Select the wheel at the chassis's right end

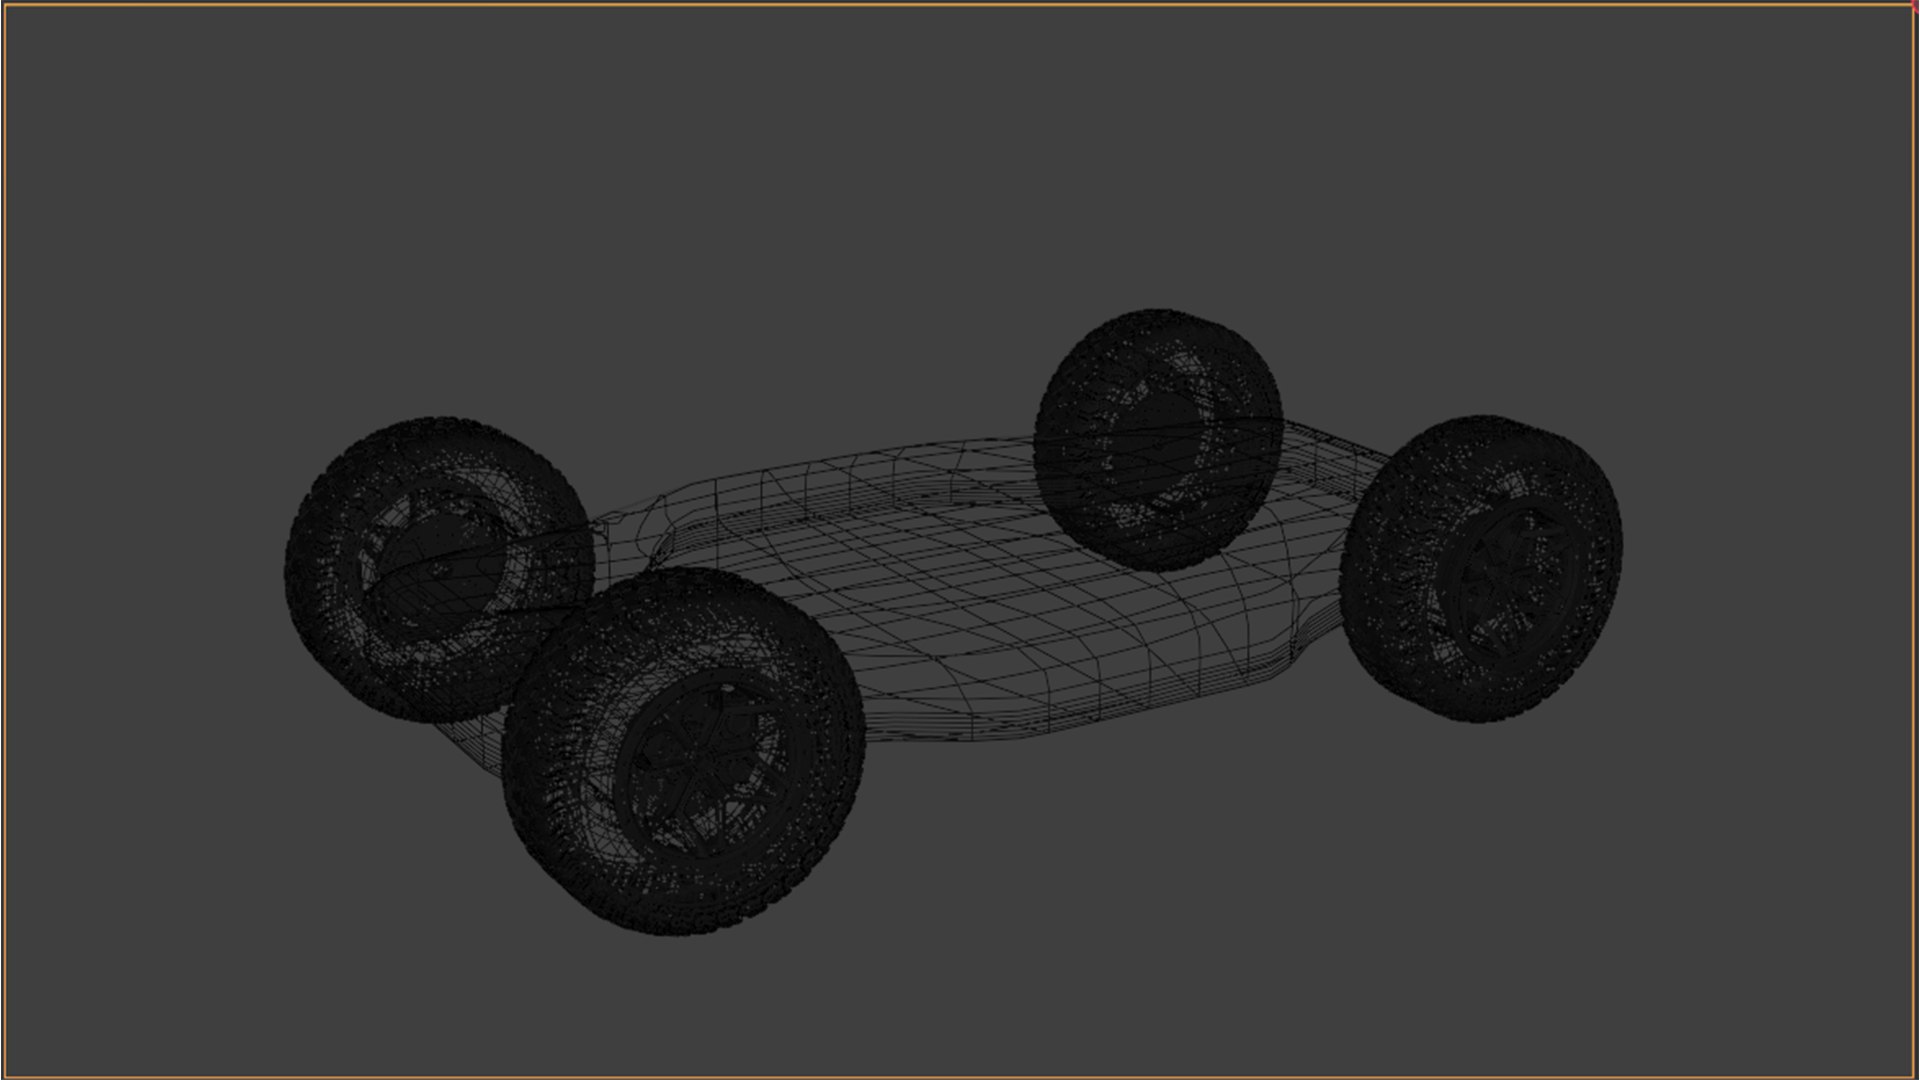click(1481, 568)
